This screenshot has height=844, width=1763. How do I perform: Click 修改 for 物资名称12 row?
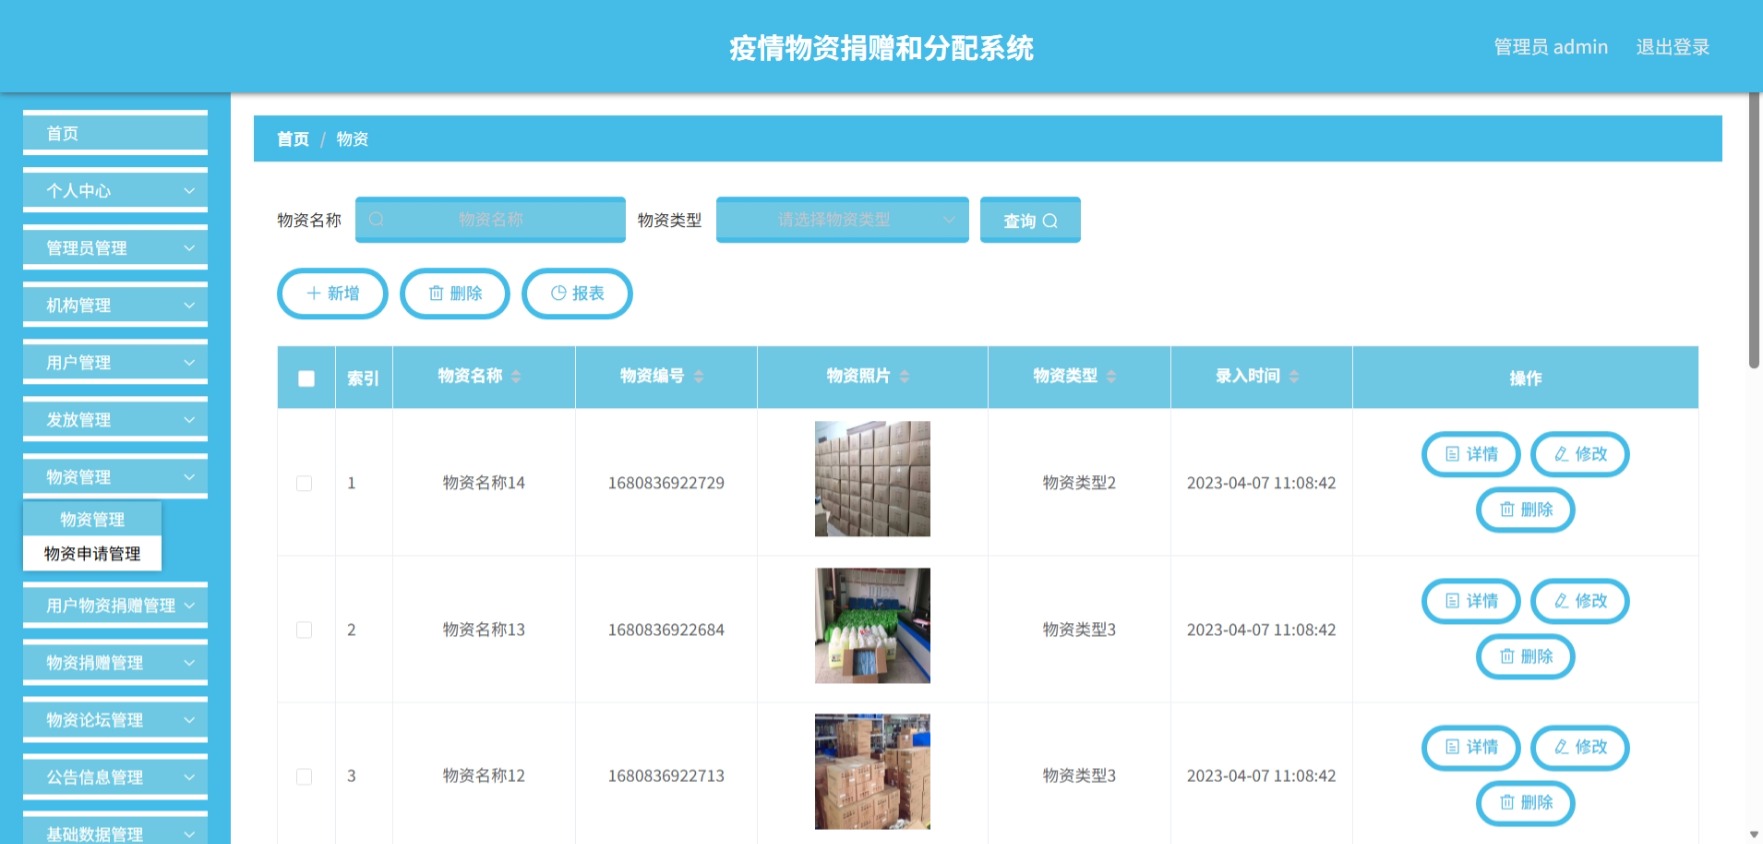pyautogui.click(x=1580, y=747)
